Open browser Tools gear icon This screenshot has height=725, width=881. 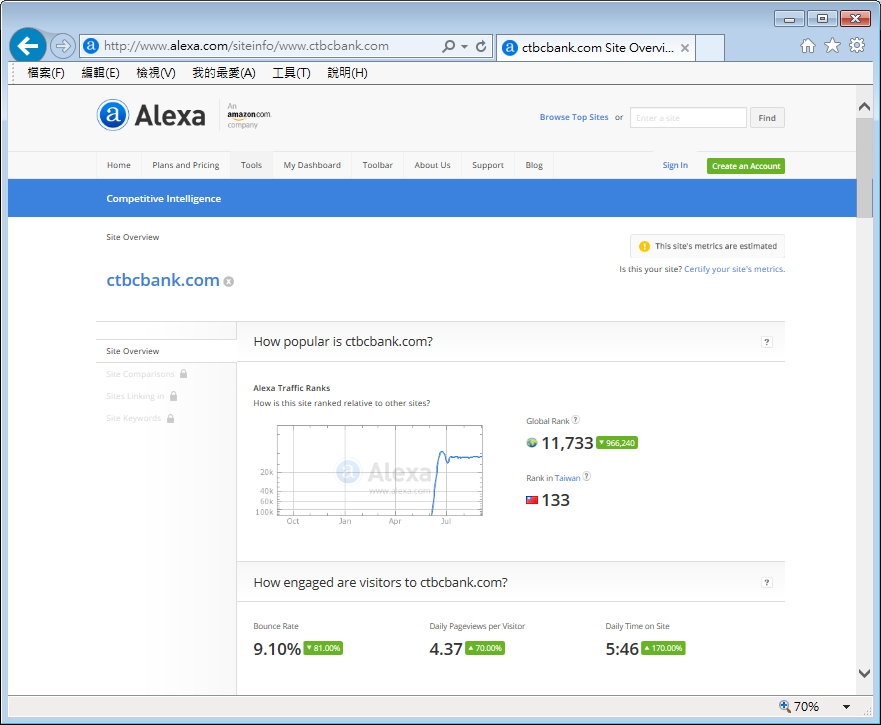[x=857, y=45]
